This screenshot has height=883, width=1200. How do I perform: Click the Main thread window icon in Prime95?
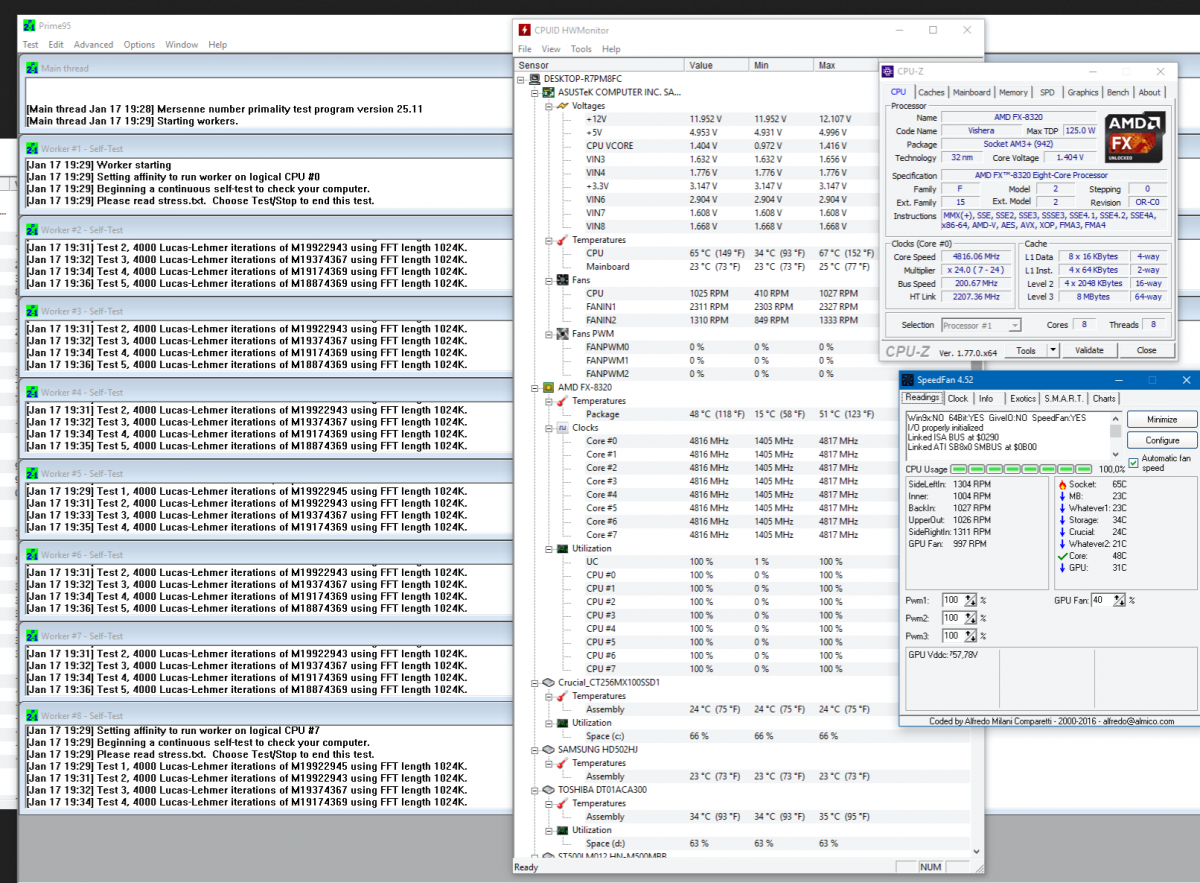(32, 68)
